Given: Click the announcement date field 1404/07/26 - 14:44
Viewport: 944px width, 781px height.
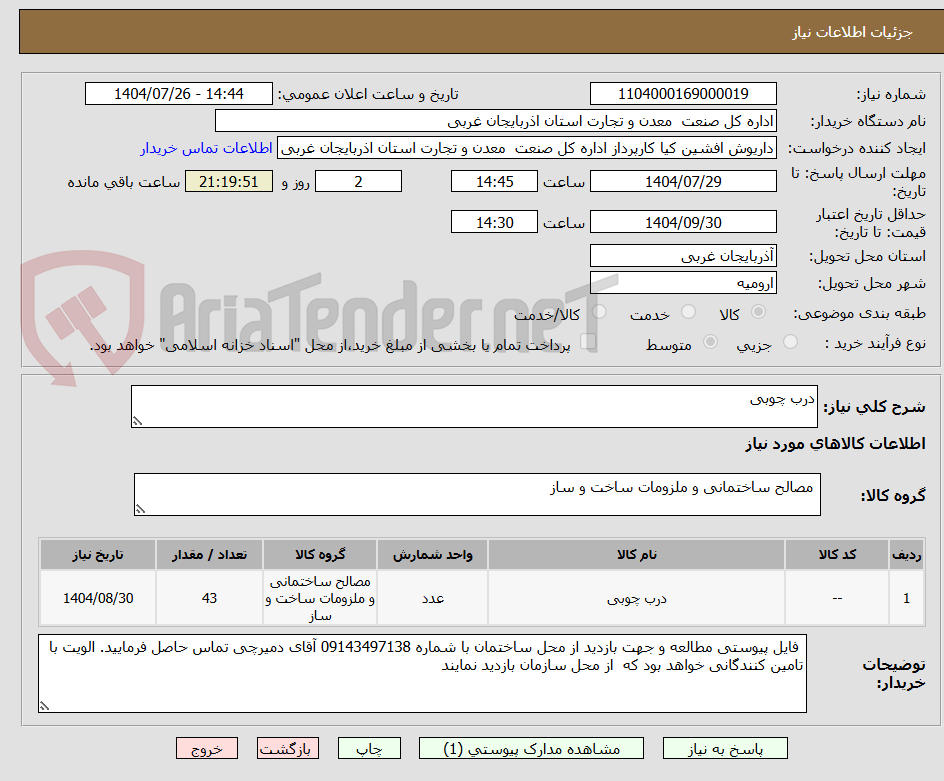Looking at the screenshot, I should coord(179,94).
